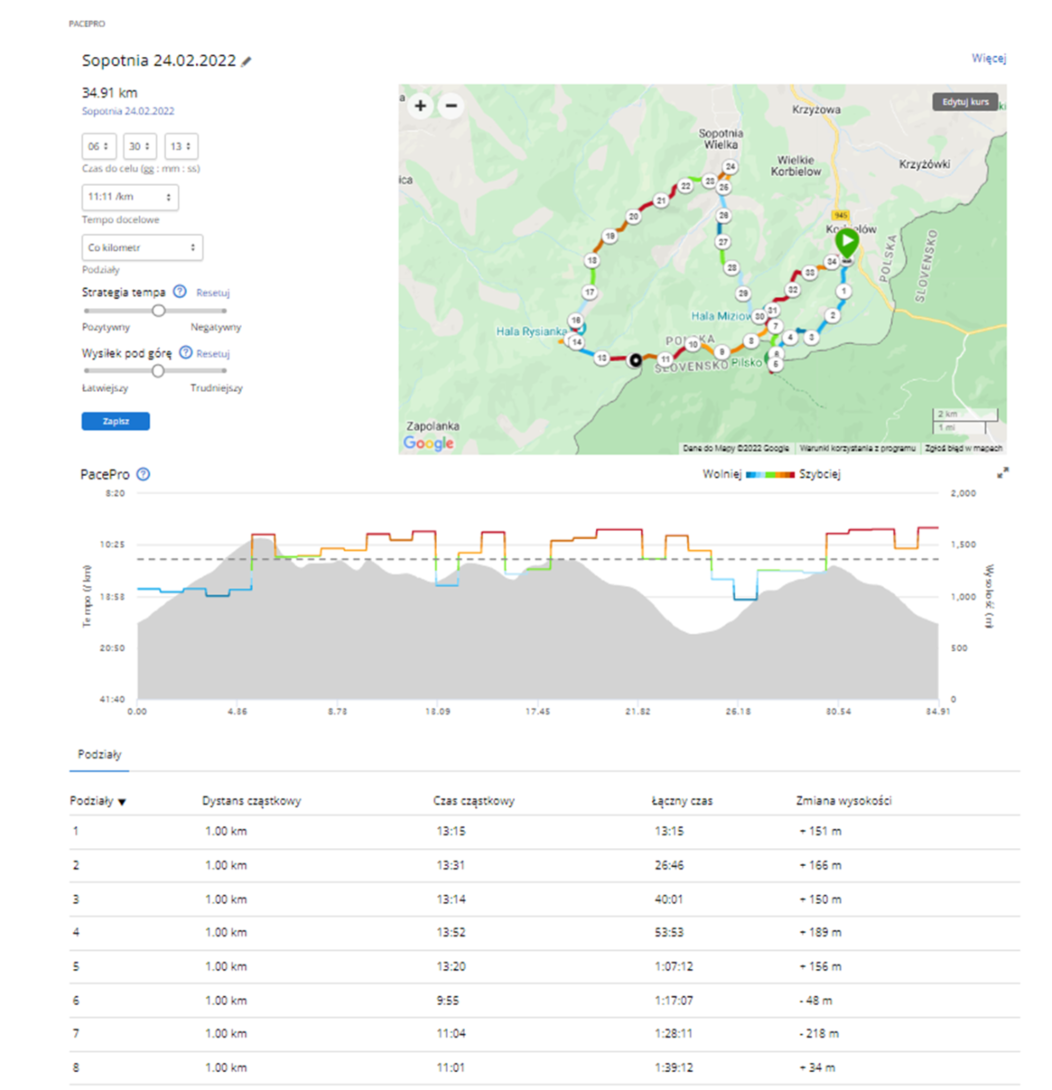Open the Google logo link on the map
The height and width of the screenshot is (1090, 1052).
pos(428,443)
